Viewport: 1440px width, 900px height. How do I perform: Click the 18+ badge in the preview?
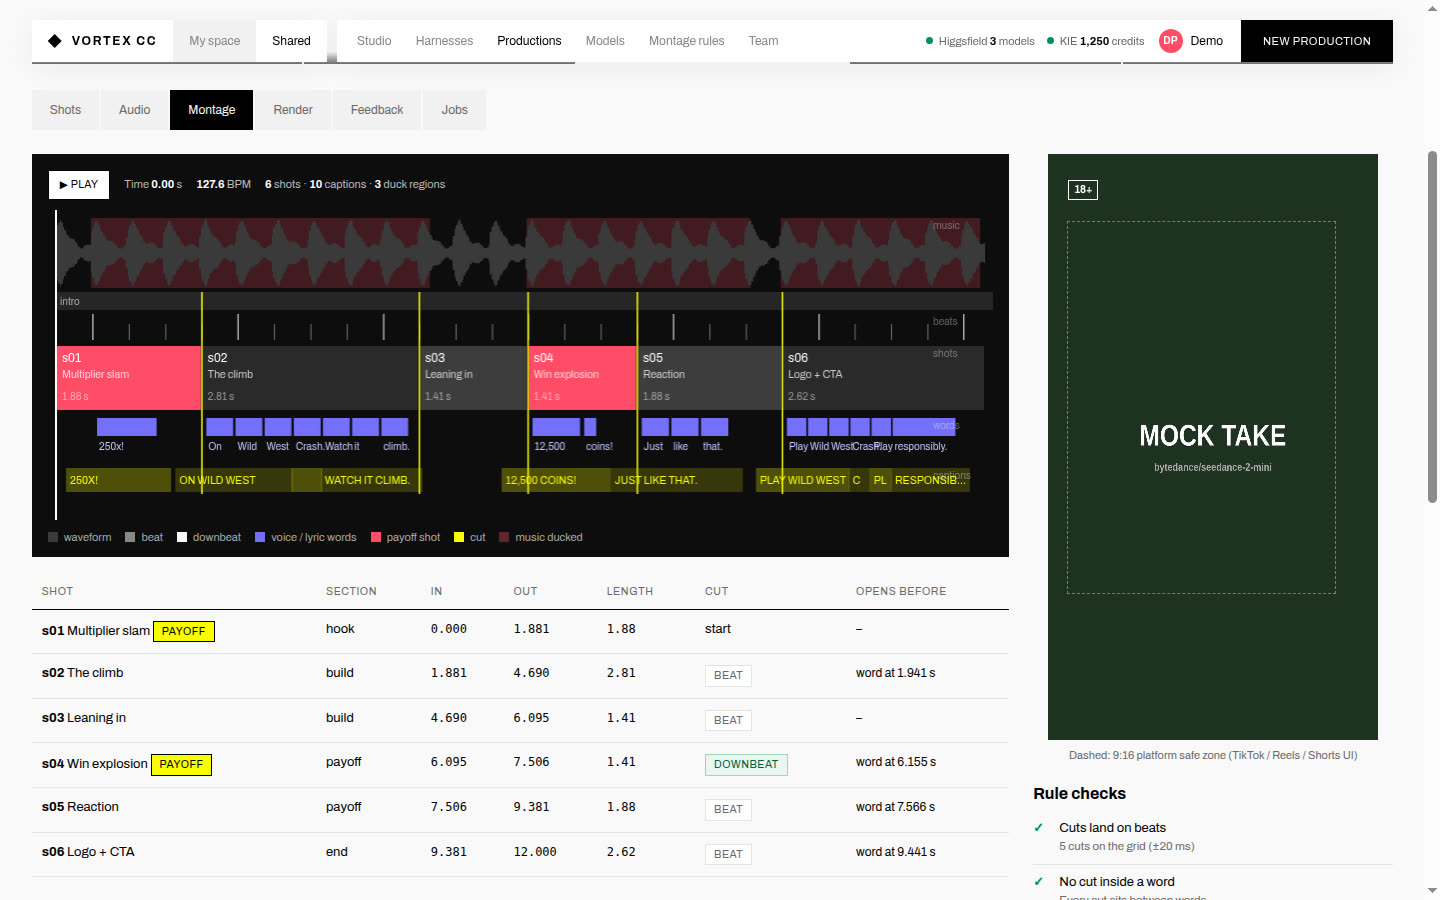1083,190
